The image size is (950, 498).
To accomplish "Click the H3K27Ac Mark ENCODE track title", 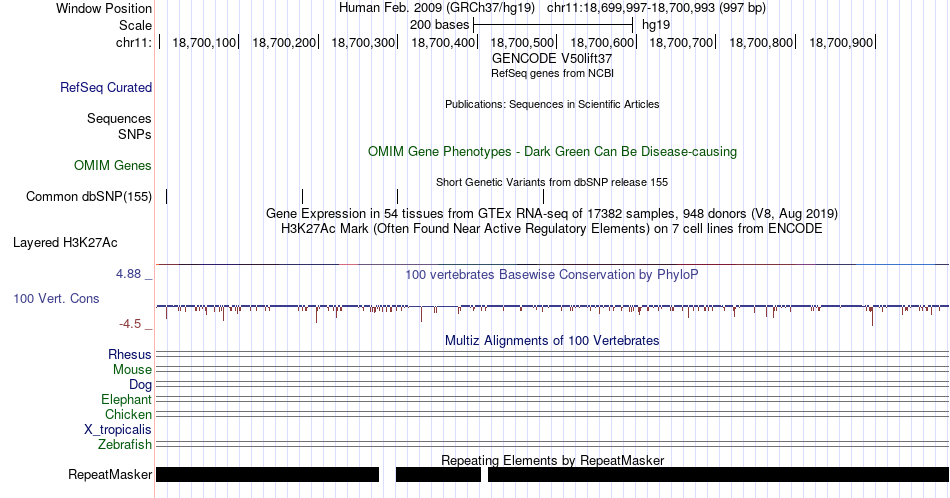I will (x=552, y=228).
